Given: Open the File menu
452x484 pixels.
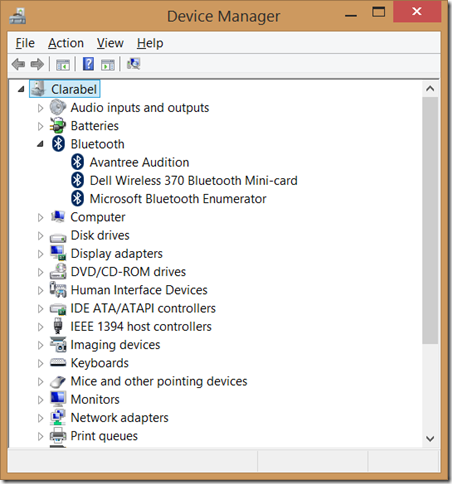Looking at the screenshot, I should 25,43.
